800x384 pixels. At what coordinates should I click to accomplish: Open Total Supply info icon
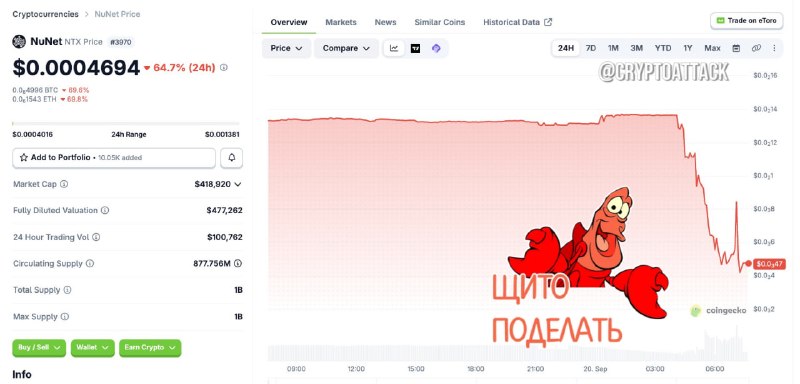click(x=67, y=290)
